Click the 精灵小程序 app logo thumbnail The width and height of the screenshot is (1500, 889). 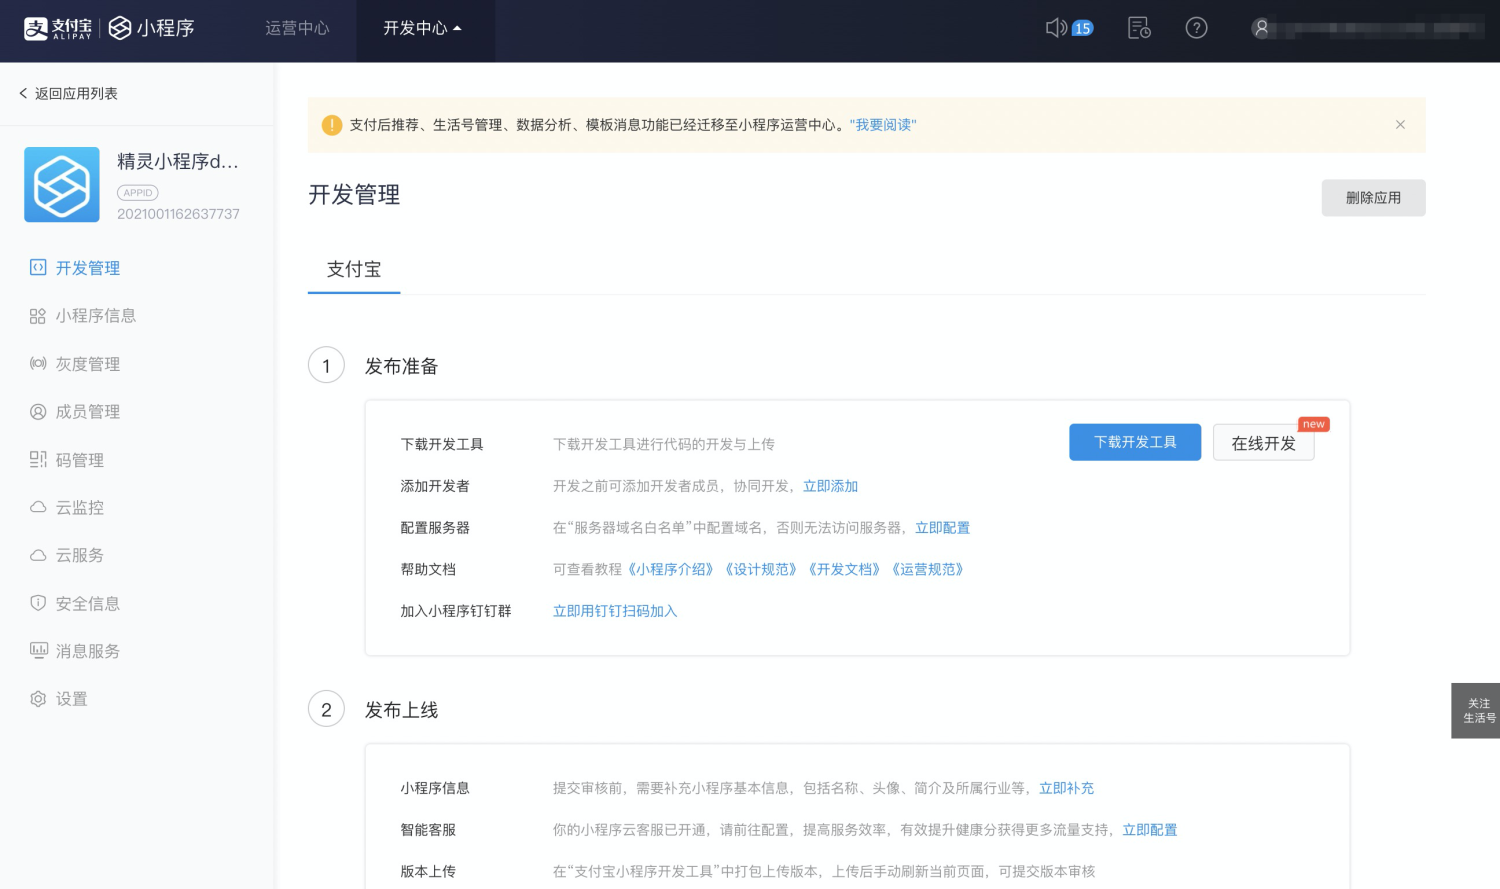click(62, 185)
